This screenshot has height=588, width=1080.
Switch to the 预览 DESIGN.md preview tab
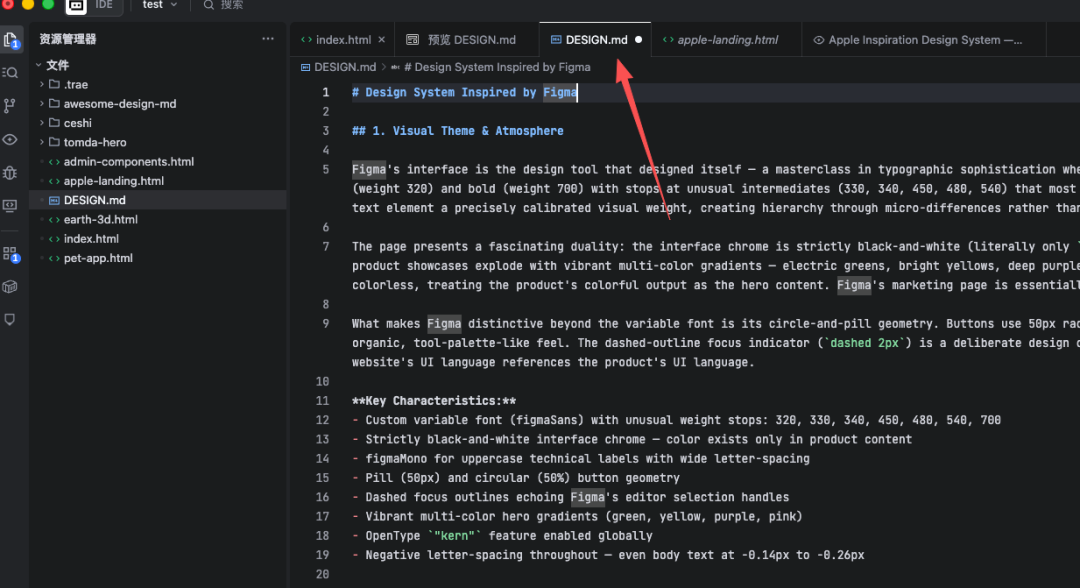pyautogui.click(x=471, y=40)
